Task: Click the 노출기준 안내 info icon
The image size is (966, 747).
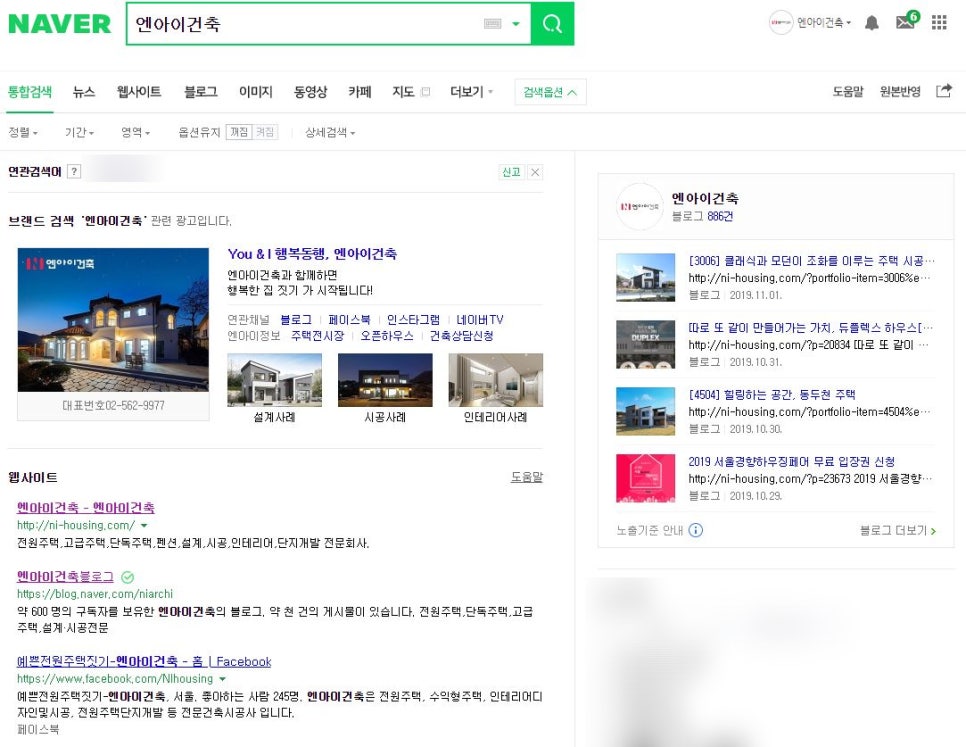Action: coord(696,530)
